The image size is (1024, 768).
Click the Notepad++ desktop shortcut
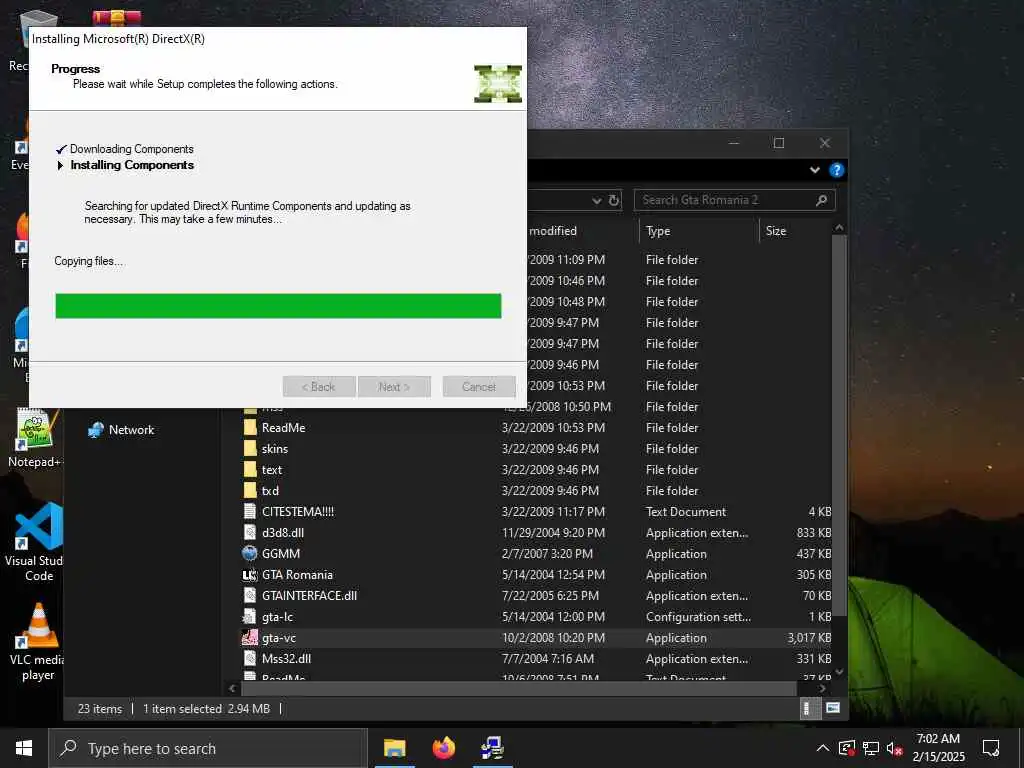tap(36, 439)
